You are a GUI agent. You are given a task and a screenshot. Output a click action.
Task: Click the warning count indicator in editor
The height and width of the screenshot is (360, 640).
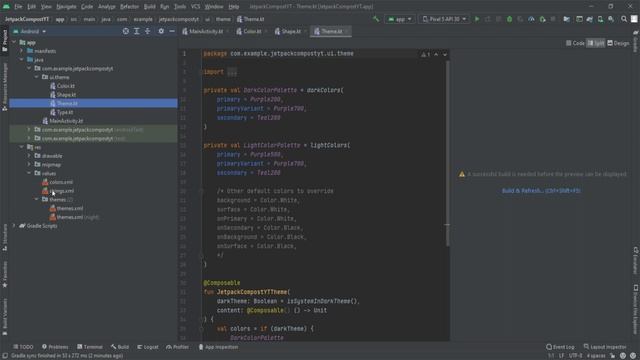[x=425, y=54]
